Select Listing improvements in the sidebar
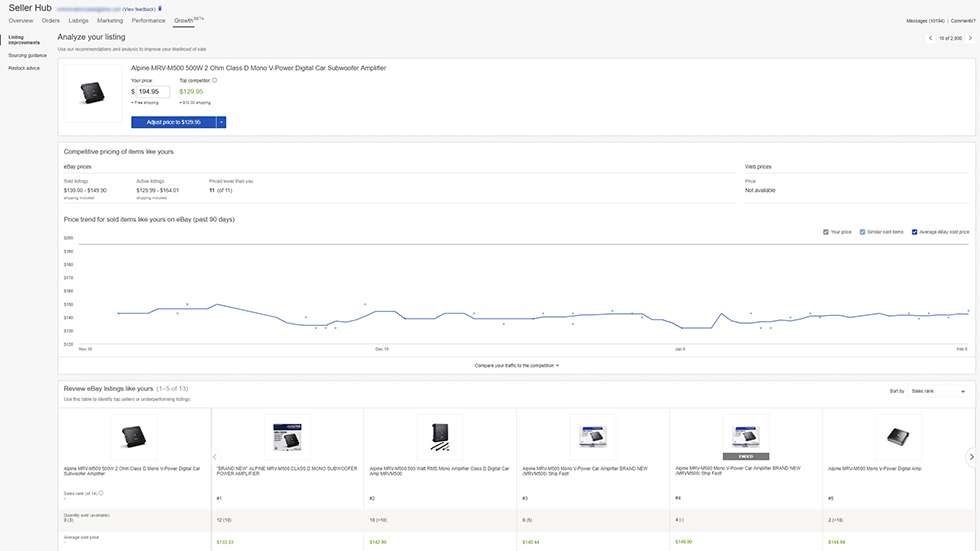Image resolution: width=980 pixels, height=551 pixels. [24, 40]
